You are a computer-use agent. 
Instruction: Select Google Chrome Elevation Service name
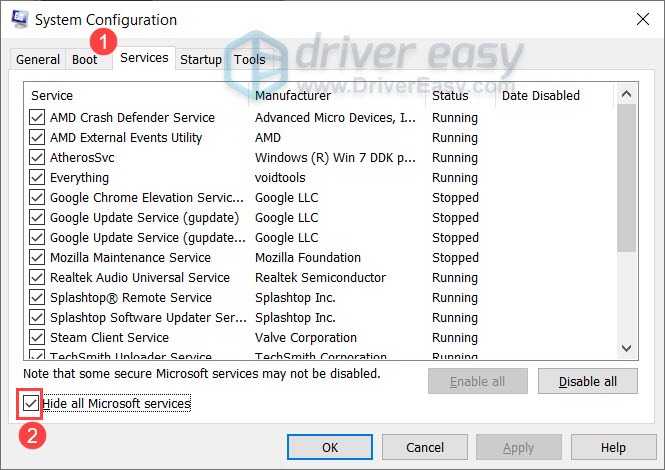point(147,197)
